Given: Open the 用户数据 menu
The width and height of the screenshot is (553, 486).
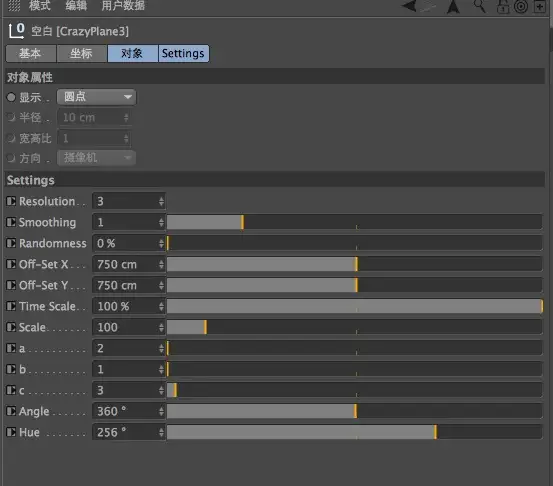Looking at the screenshot, I should click(x=123, y=5).
